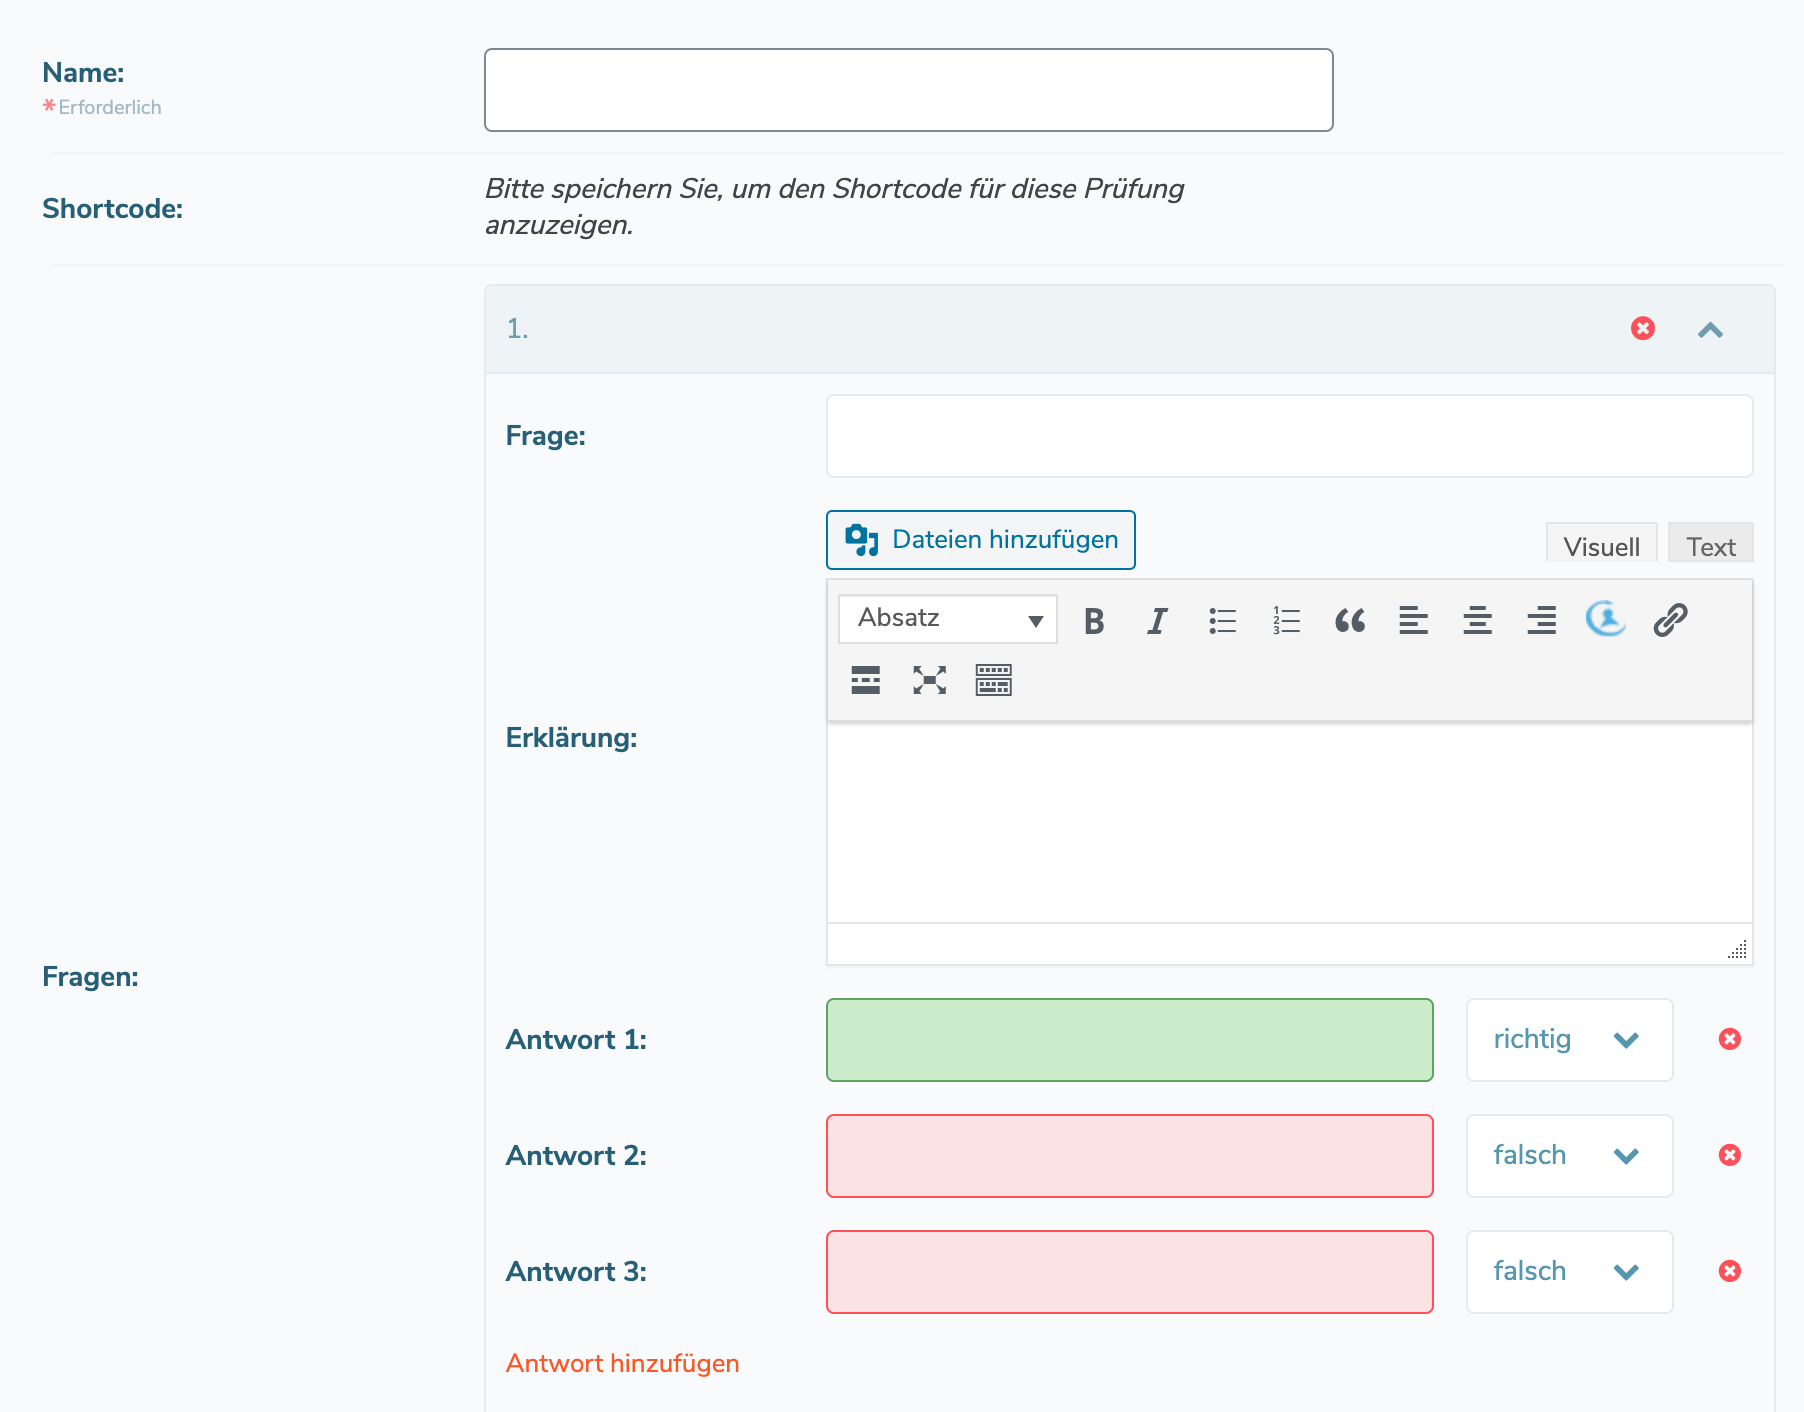The width and height of the screenshot is (1804, 1412).
Task: Open the falsch dropdown for Antwort 2
Action: point(1568,1156)
